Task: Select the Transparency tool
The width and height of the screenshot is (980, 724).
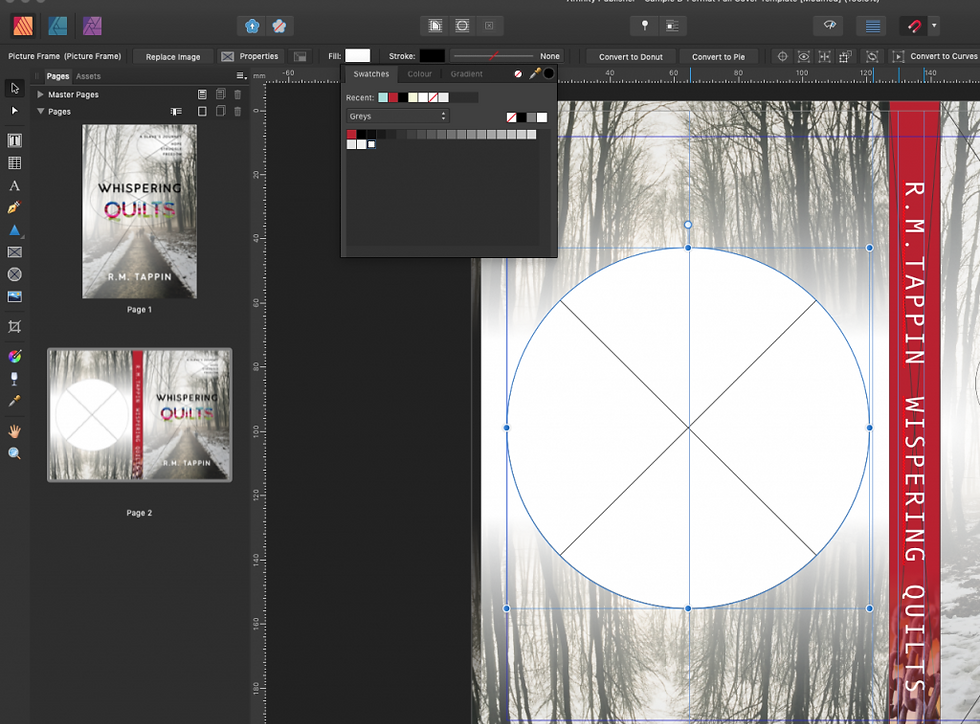Action: pos(14,378)
